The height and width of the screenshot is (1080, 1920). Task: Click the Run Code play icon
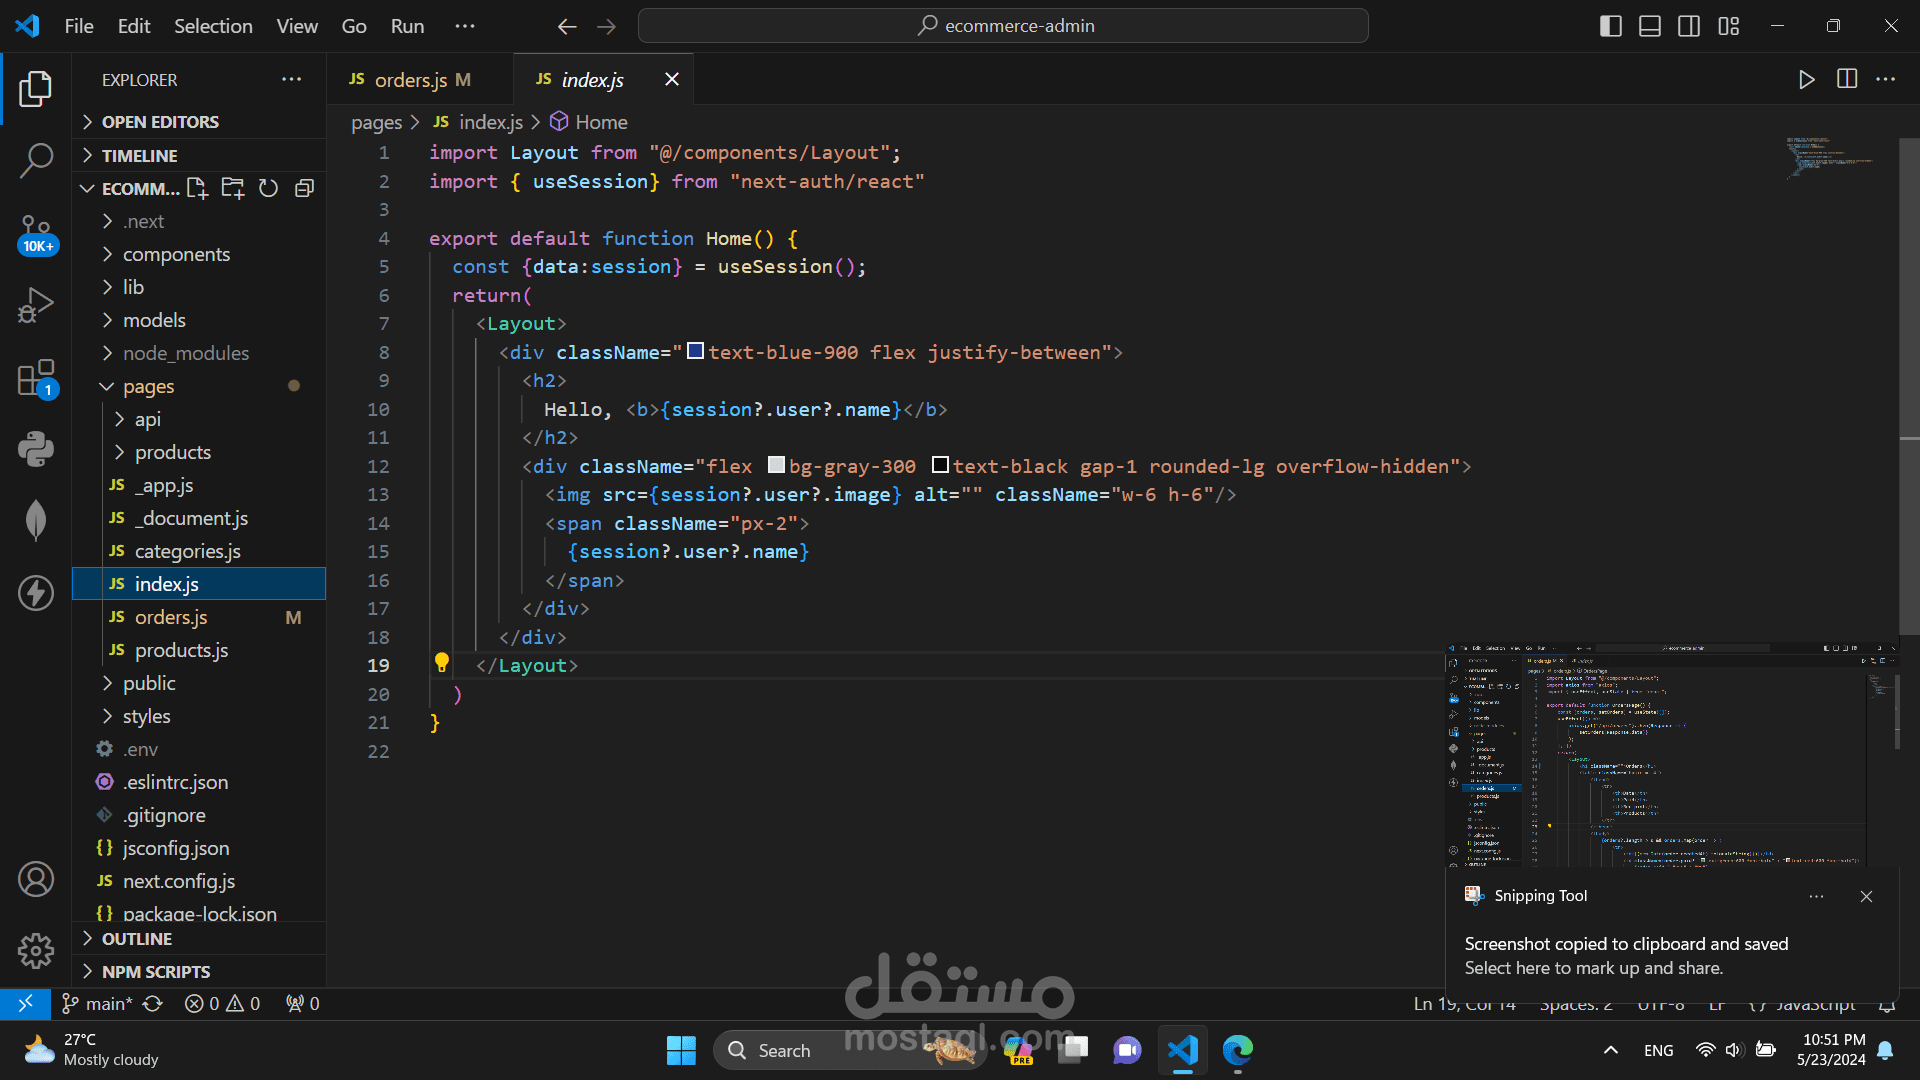[1806, 80]
